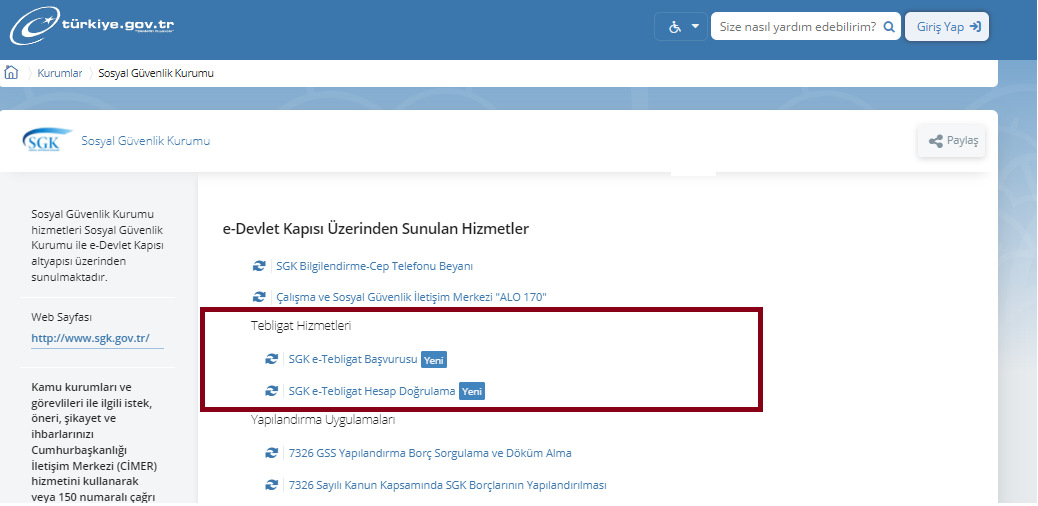Click the Giriş Yap login button
The width and height of the screenshot is (1038, 506).
[947, 26]
